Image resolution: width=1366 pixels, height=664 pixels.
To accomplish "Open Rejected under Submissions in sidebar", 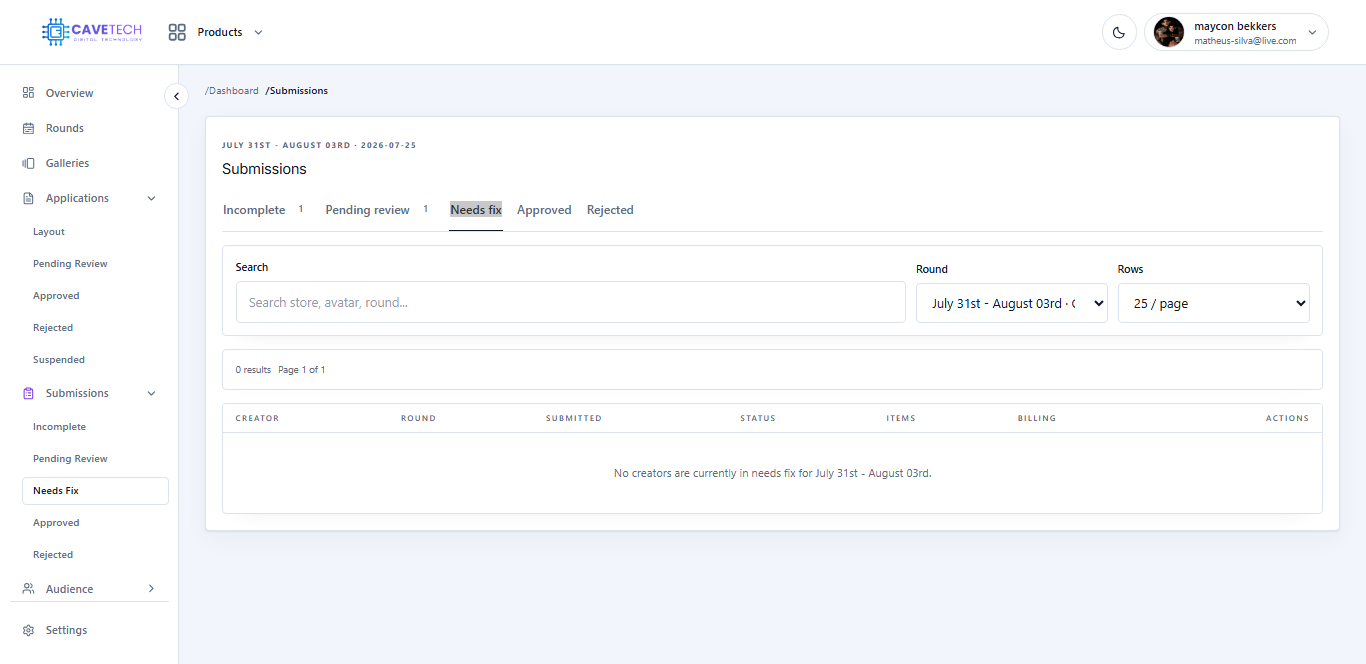I will 53,555.
